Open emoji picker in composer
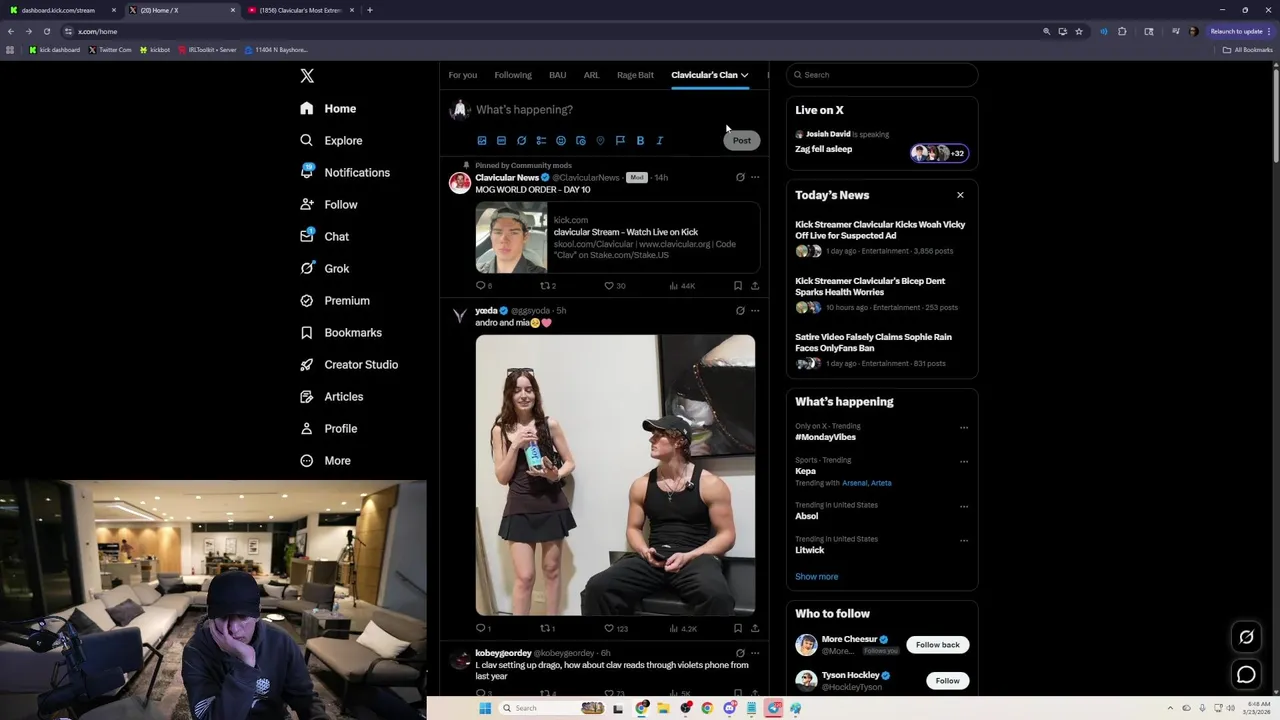 tap(561, 141)
